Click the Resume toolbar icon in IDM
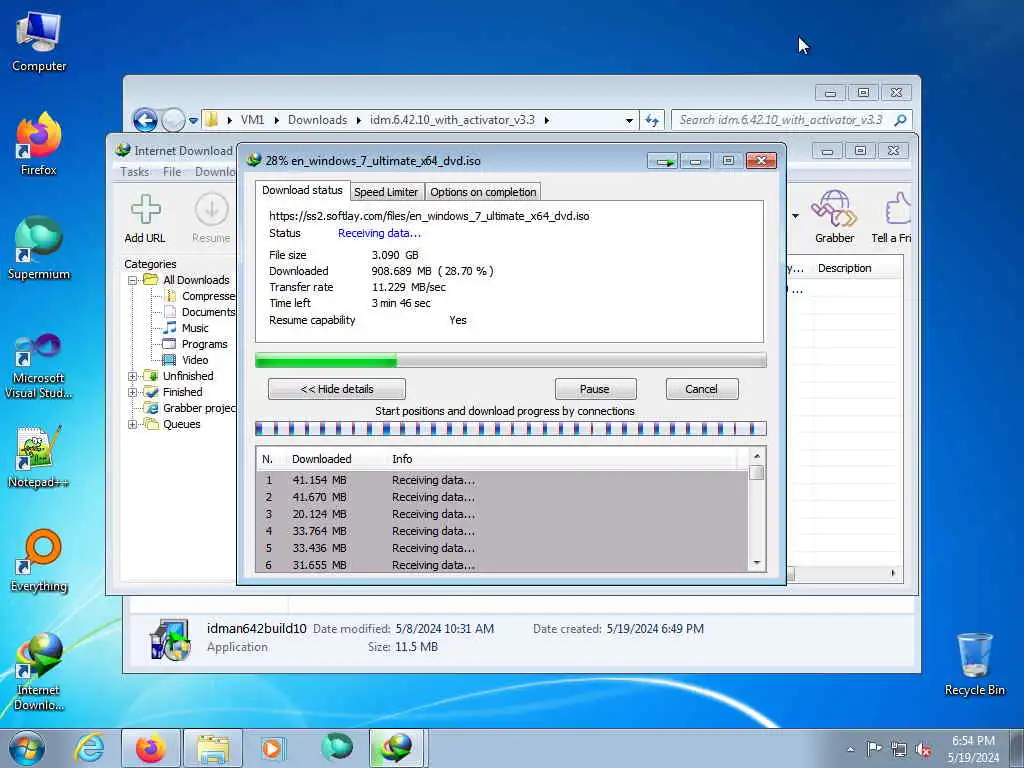The image size is (1024, 768). click(211, 219)
